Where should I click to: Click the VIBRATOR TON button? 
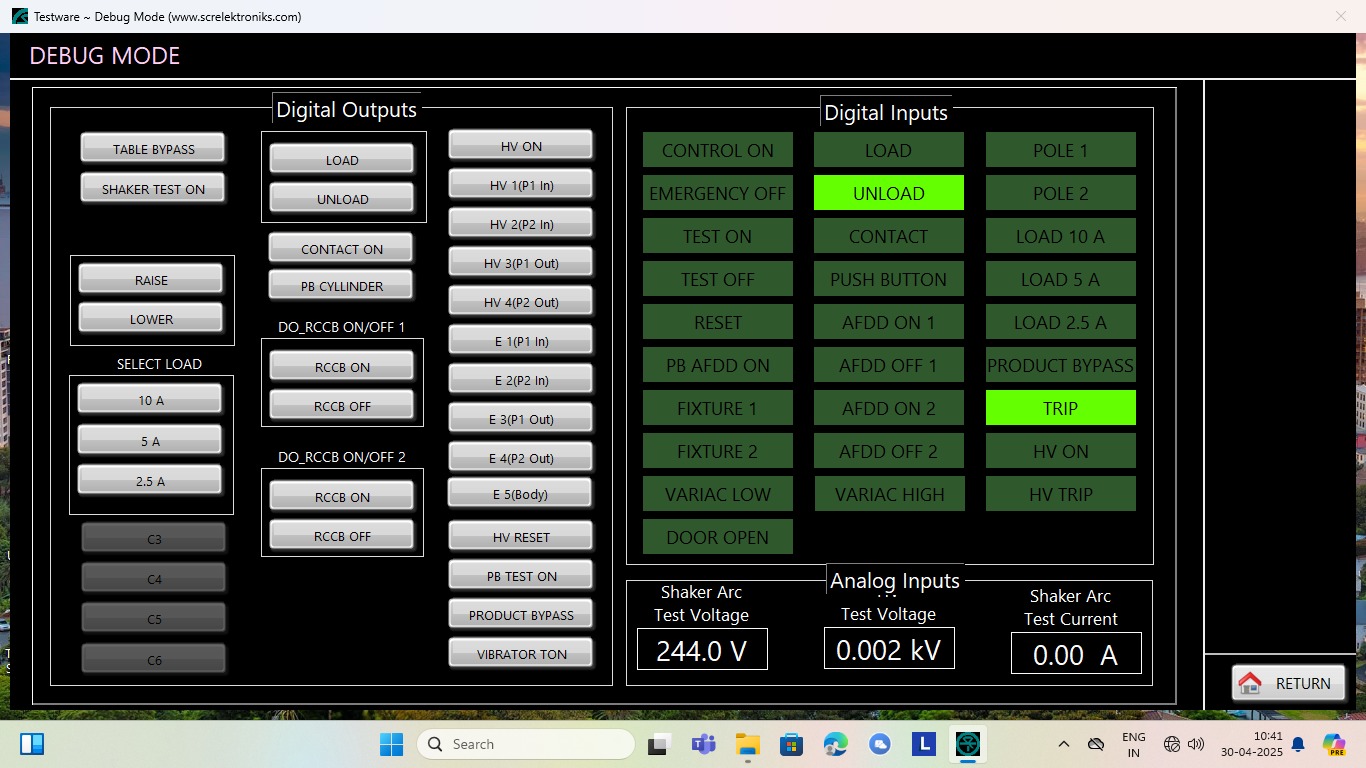(521, 654)
